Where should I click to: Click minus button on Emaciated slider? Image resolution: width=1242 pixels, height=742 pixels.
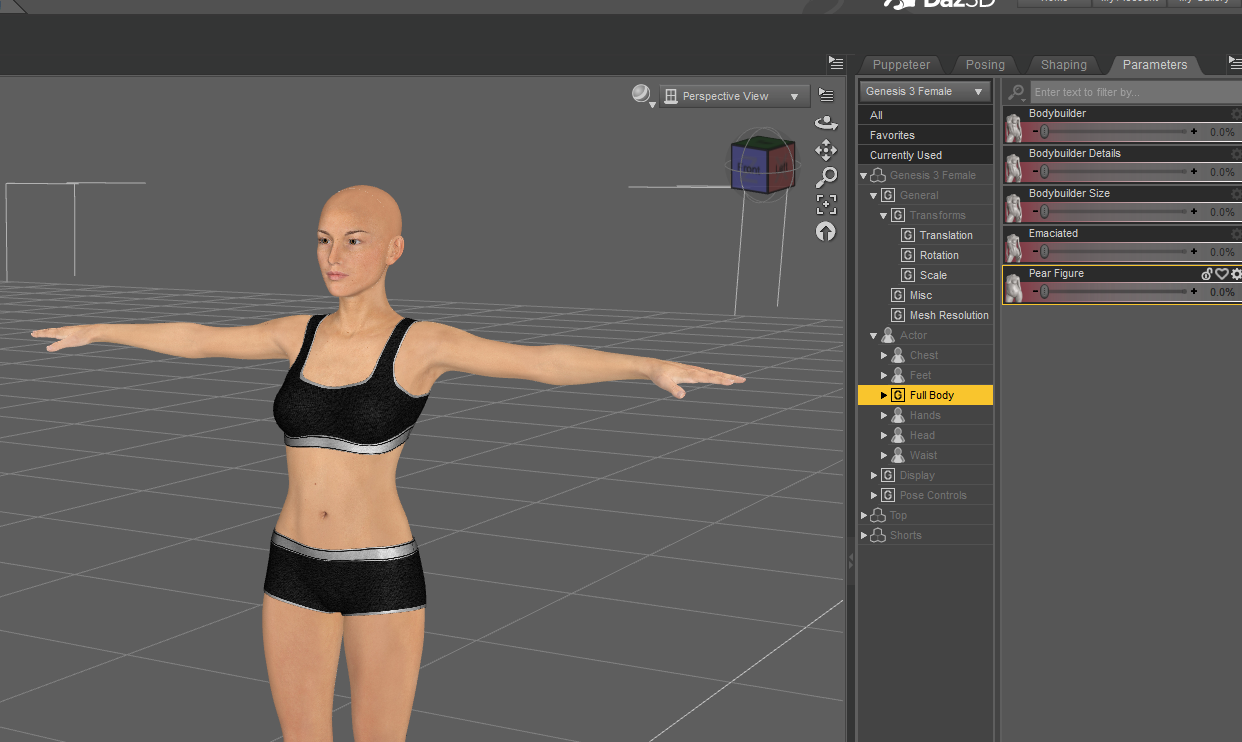pos(1034,251)
